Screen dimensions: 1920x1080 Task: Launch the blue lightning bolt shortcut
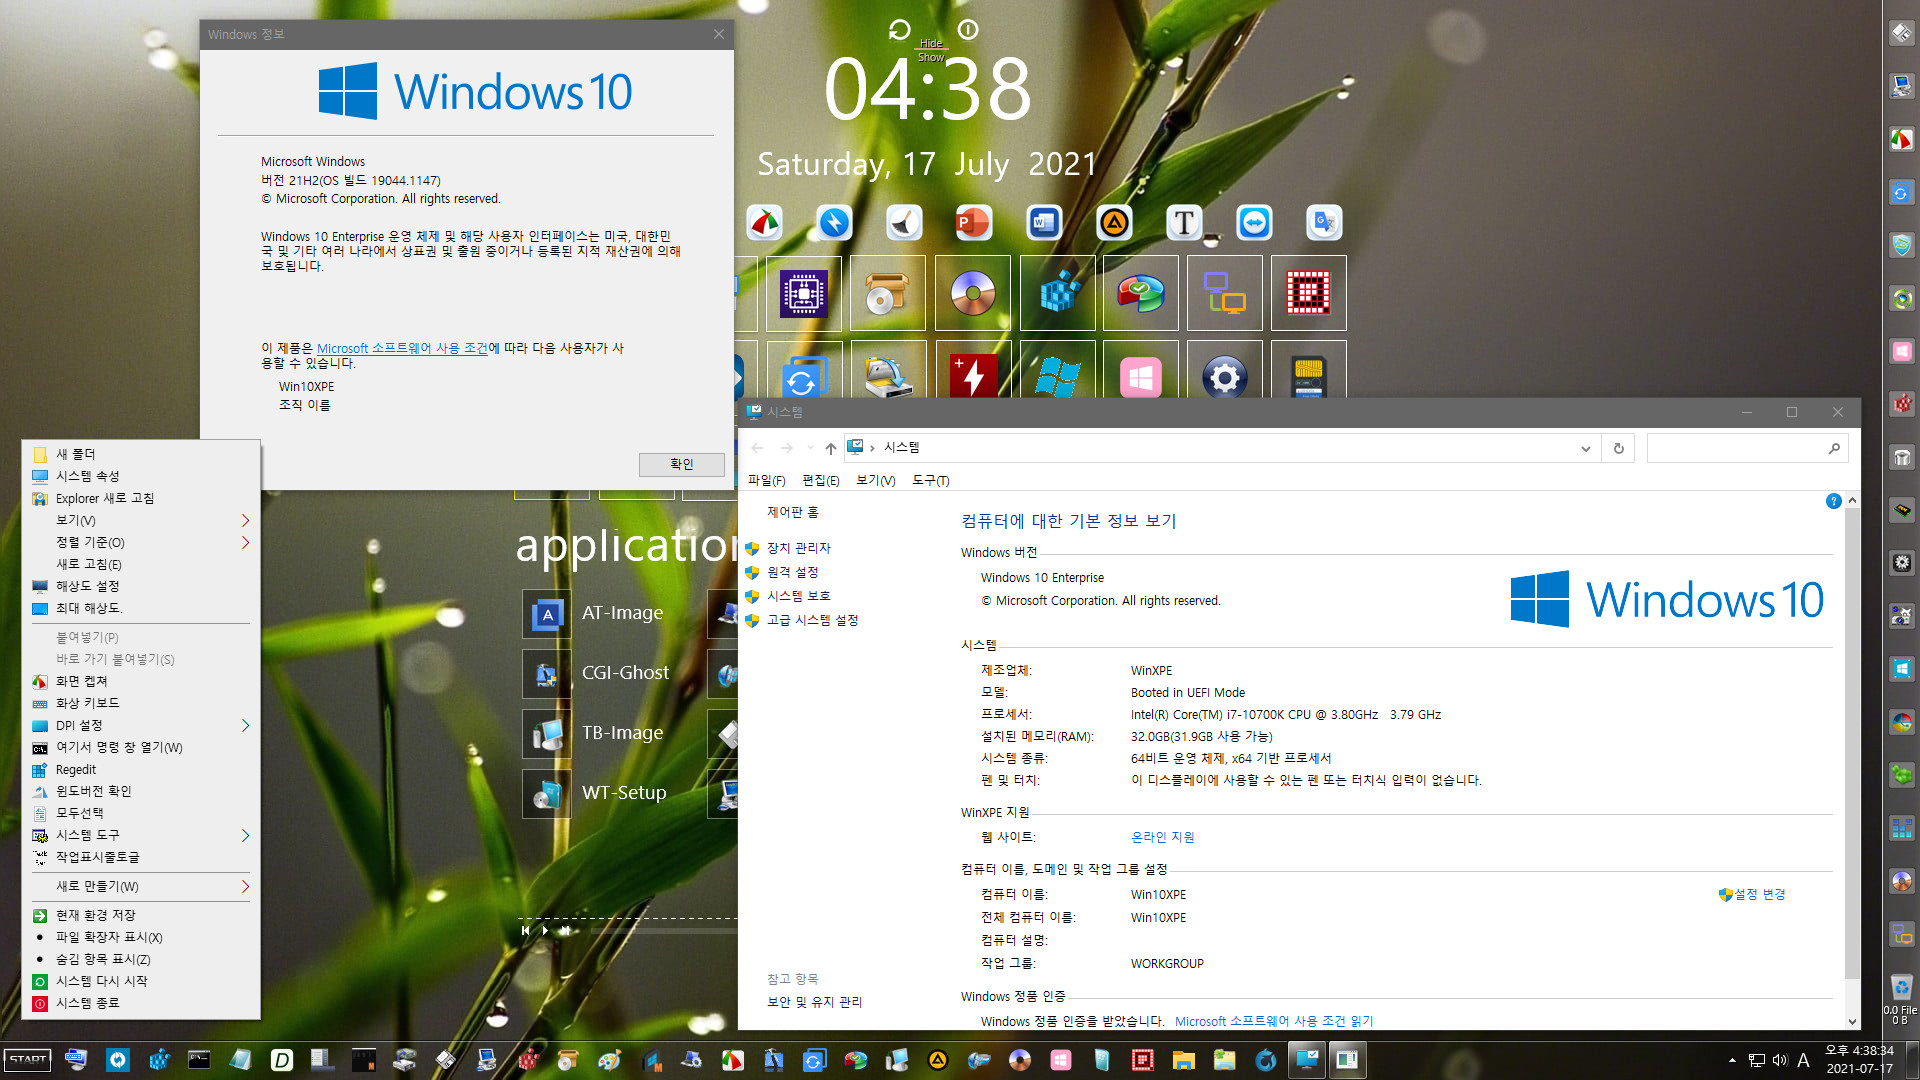click(x=834, y=222)
